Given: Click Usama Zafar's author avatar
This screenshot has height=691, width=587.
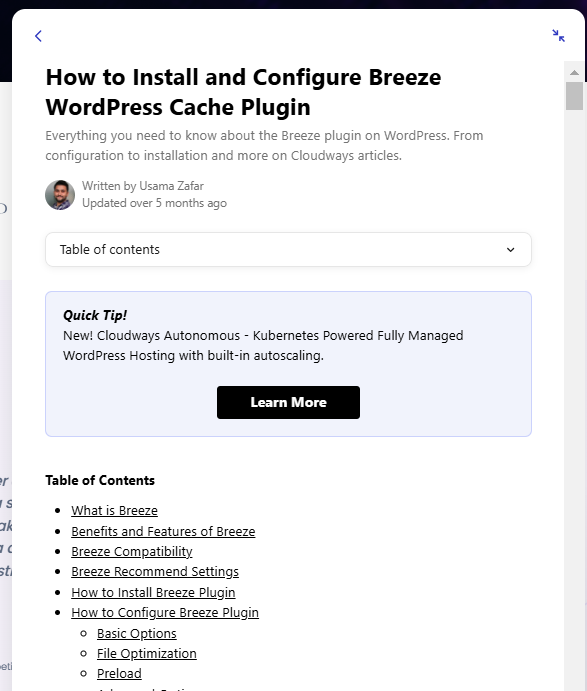Looking at the screenshot, I should [x=60, y=195].
